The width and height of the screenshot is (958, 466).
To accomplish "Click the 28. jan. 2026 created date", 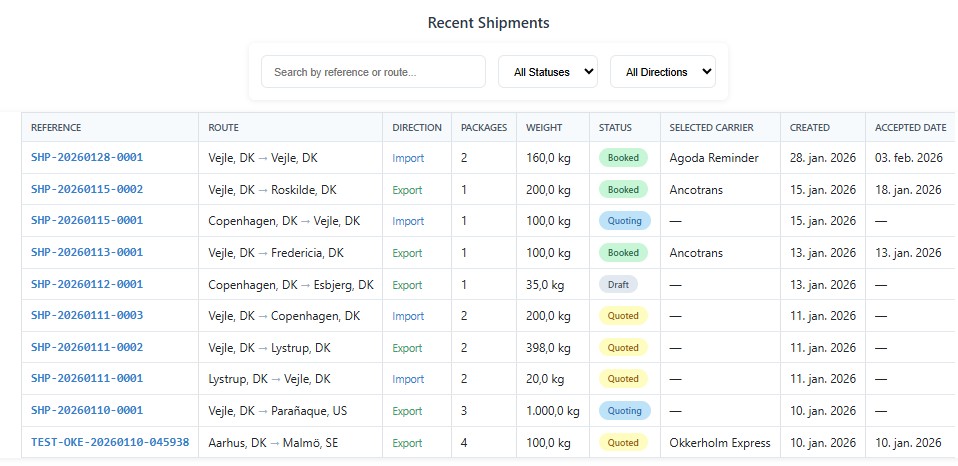I will [x=822, y=158].
